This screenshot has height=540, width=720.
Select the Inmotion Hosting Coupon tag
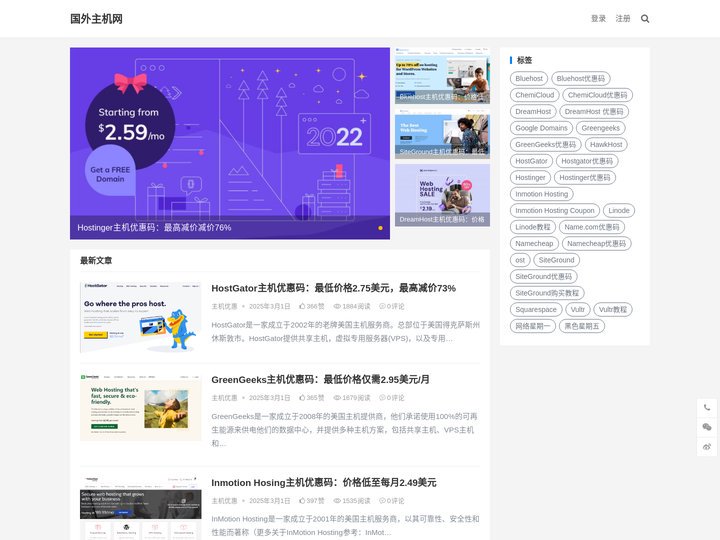click(x=555, y=211)
